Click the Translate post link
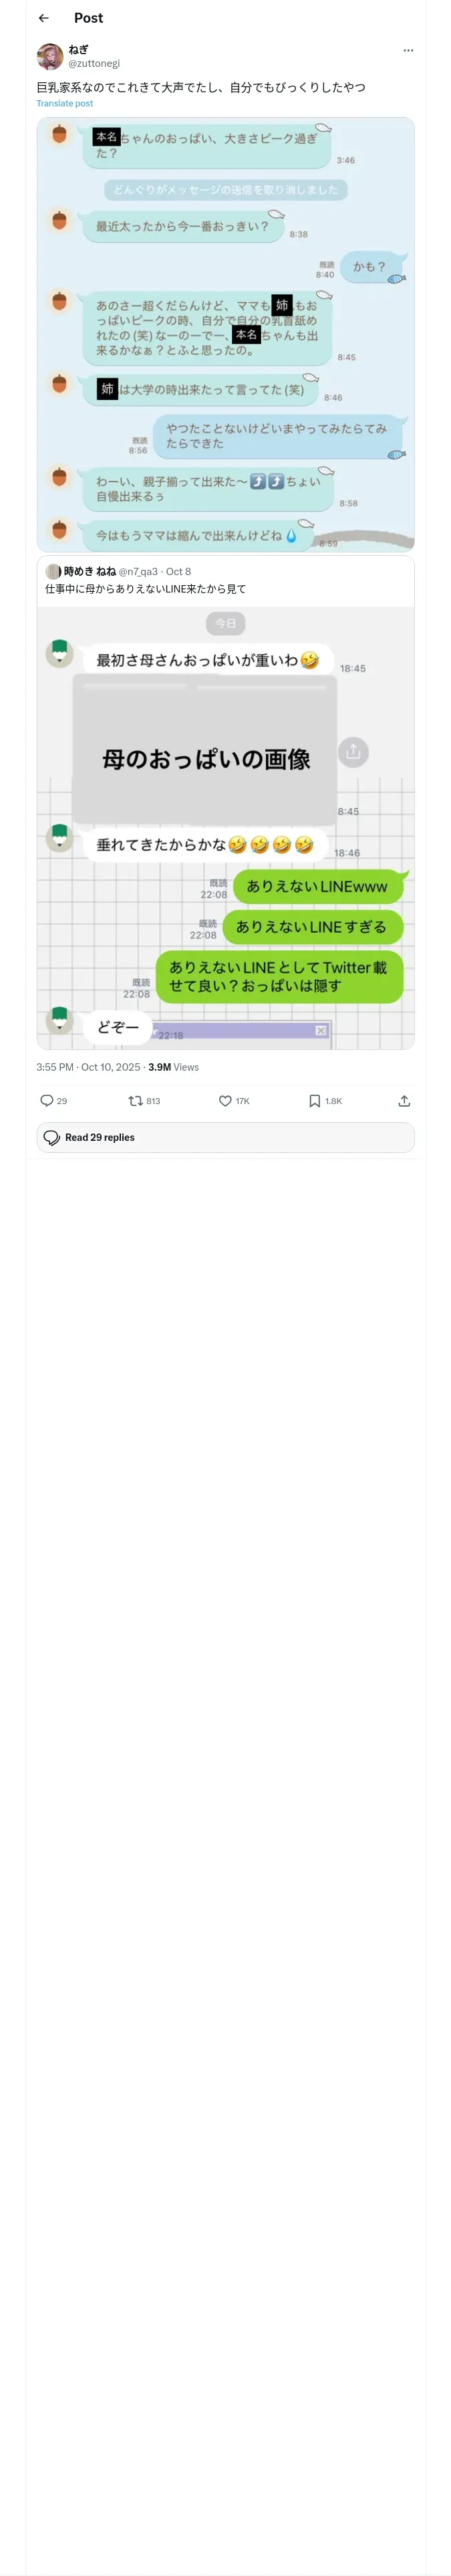451x2576 pixels. 65,103
